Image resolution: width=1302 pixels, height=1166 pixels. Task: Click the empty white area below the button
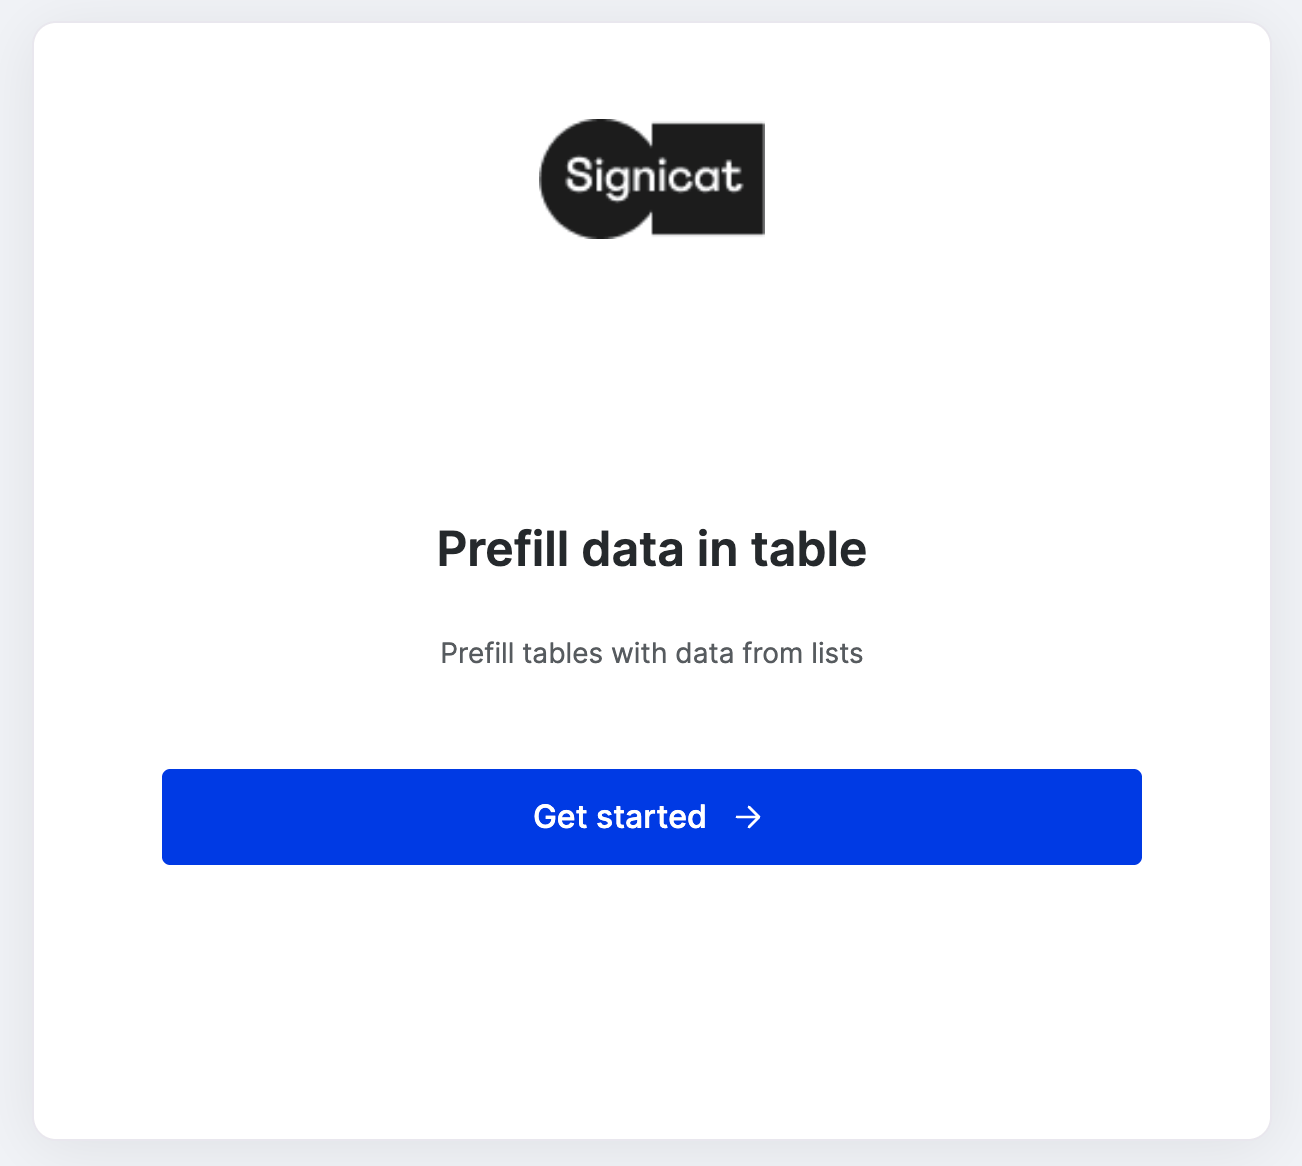(651, 1000)
